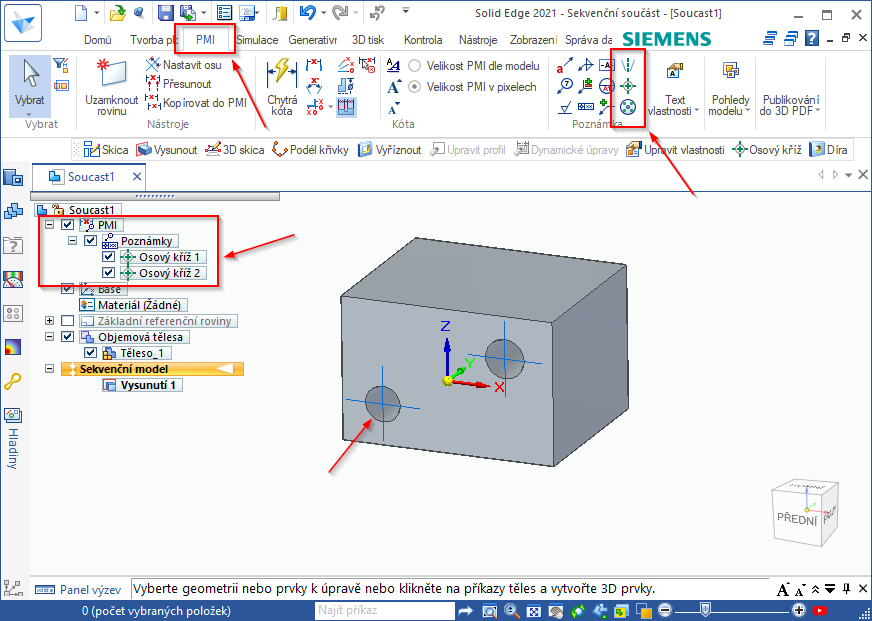Enable the Základní referenční roviny checkbox
The image size is (872, 621).
point(68,321)
